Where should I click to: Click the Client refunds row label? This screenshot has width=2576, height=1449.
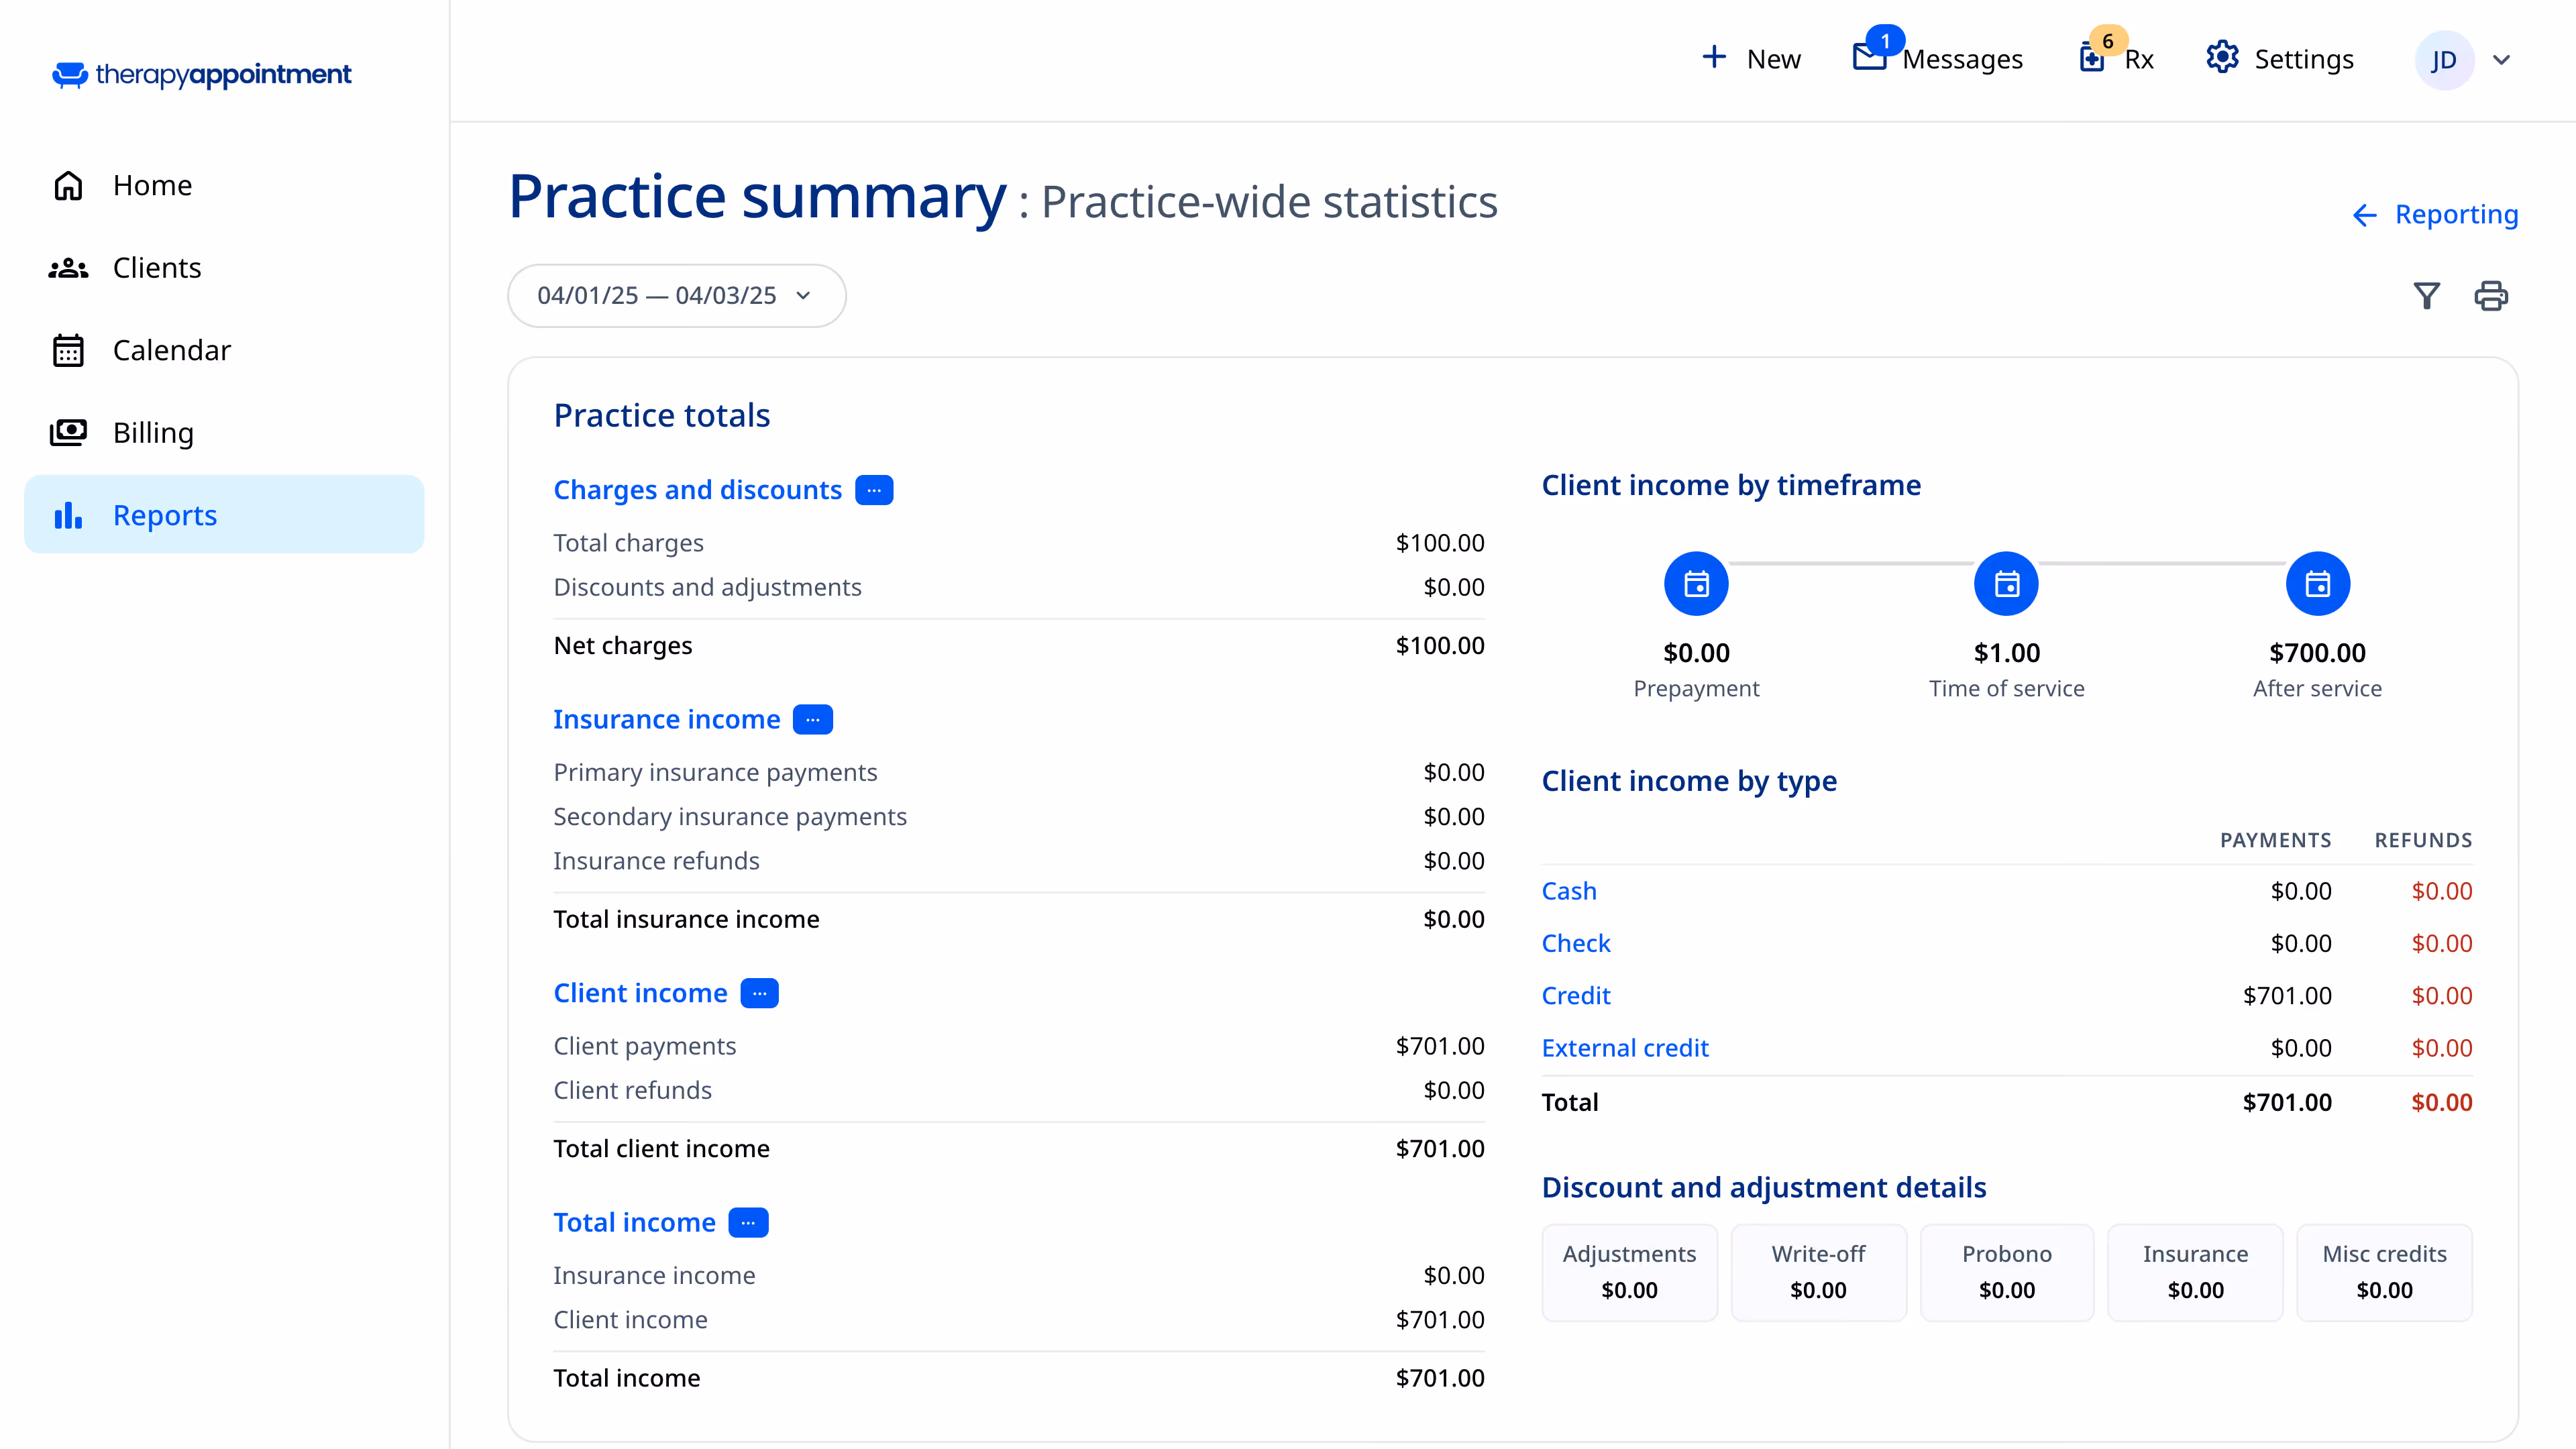pyautogui.click(x=633, y=1091)
